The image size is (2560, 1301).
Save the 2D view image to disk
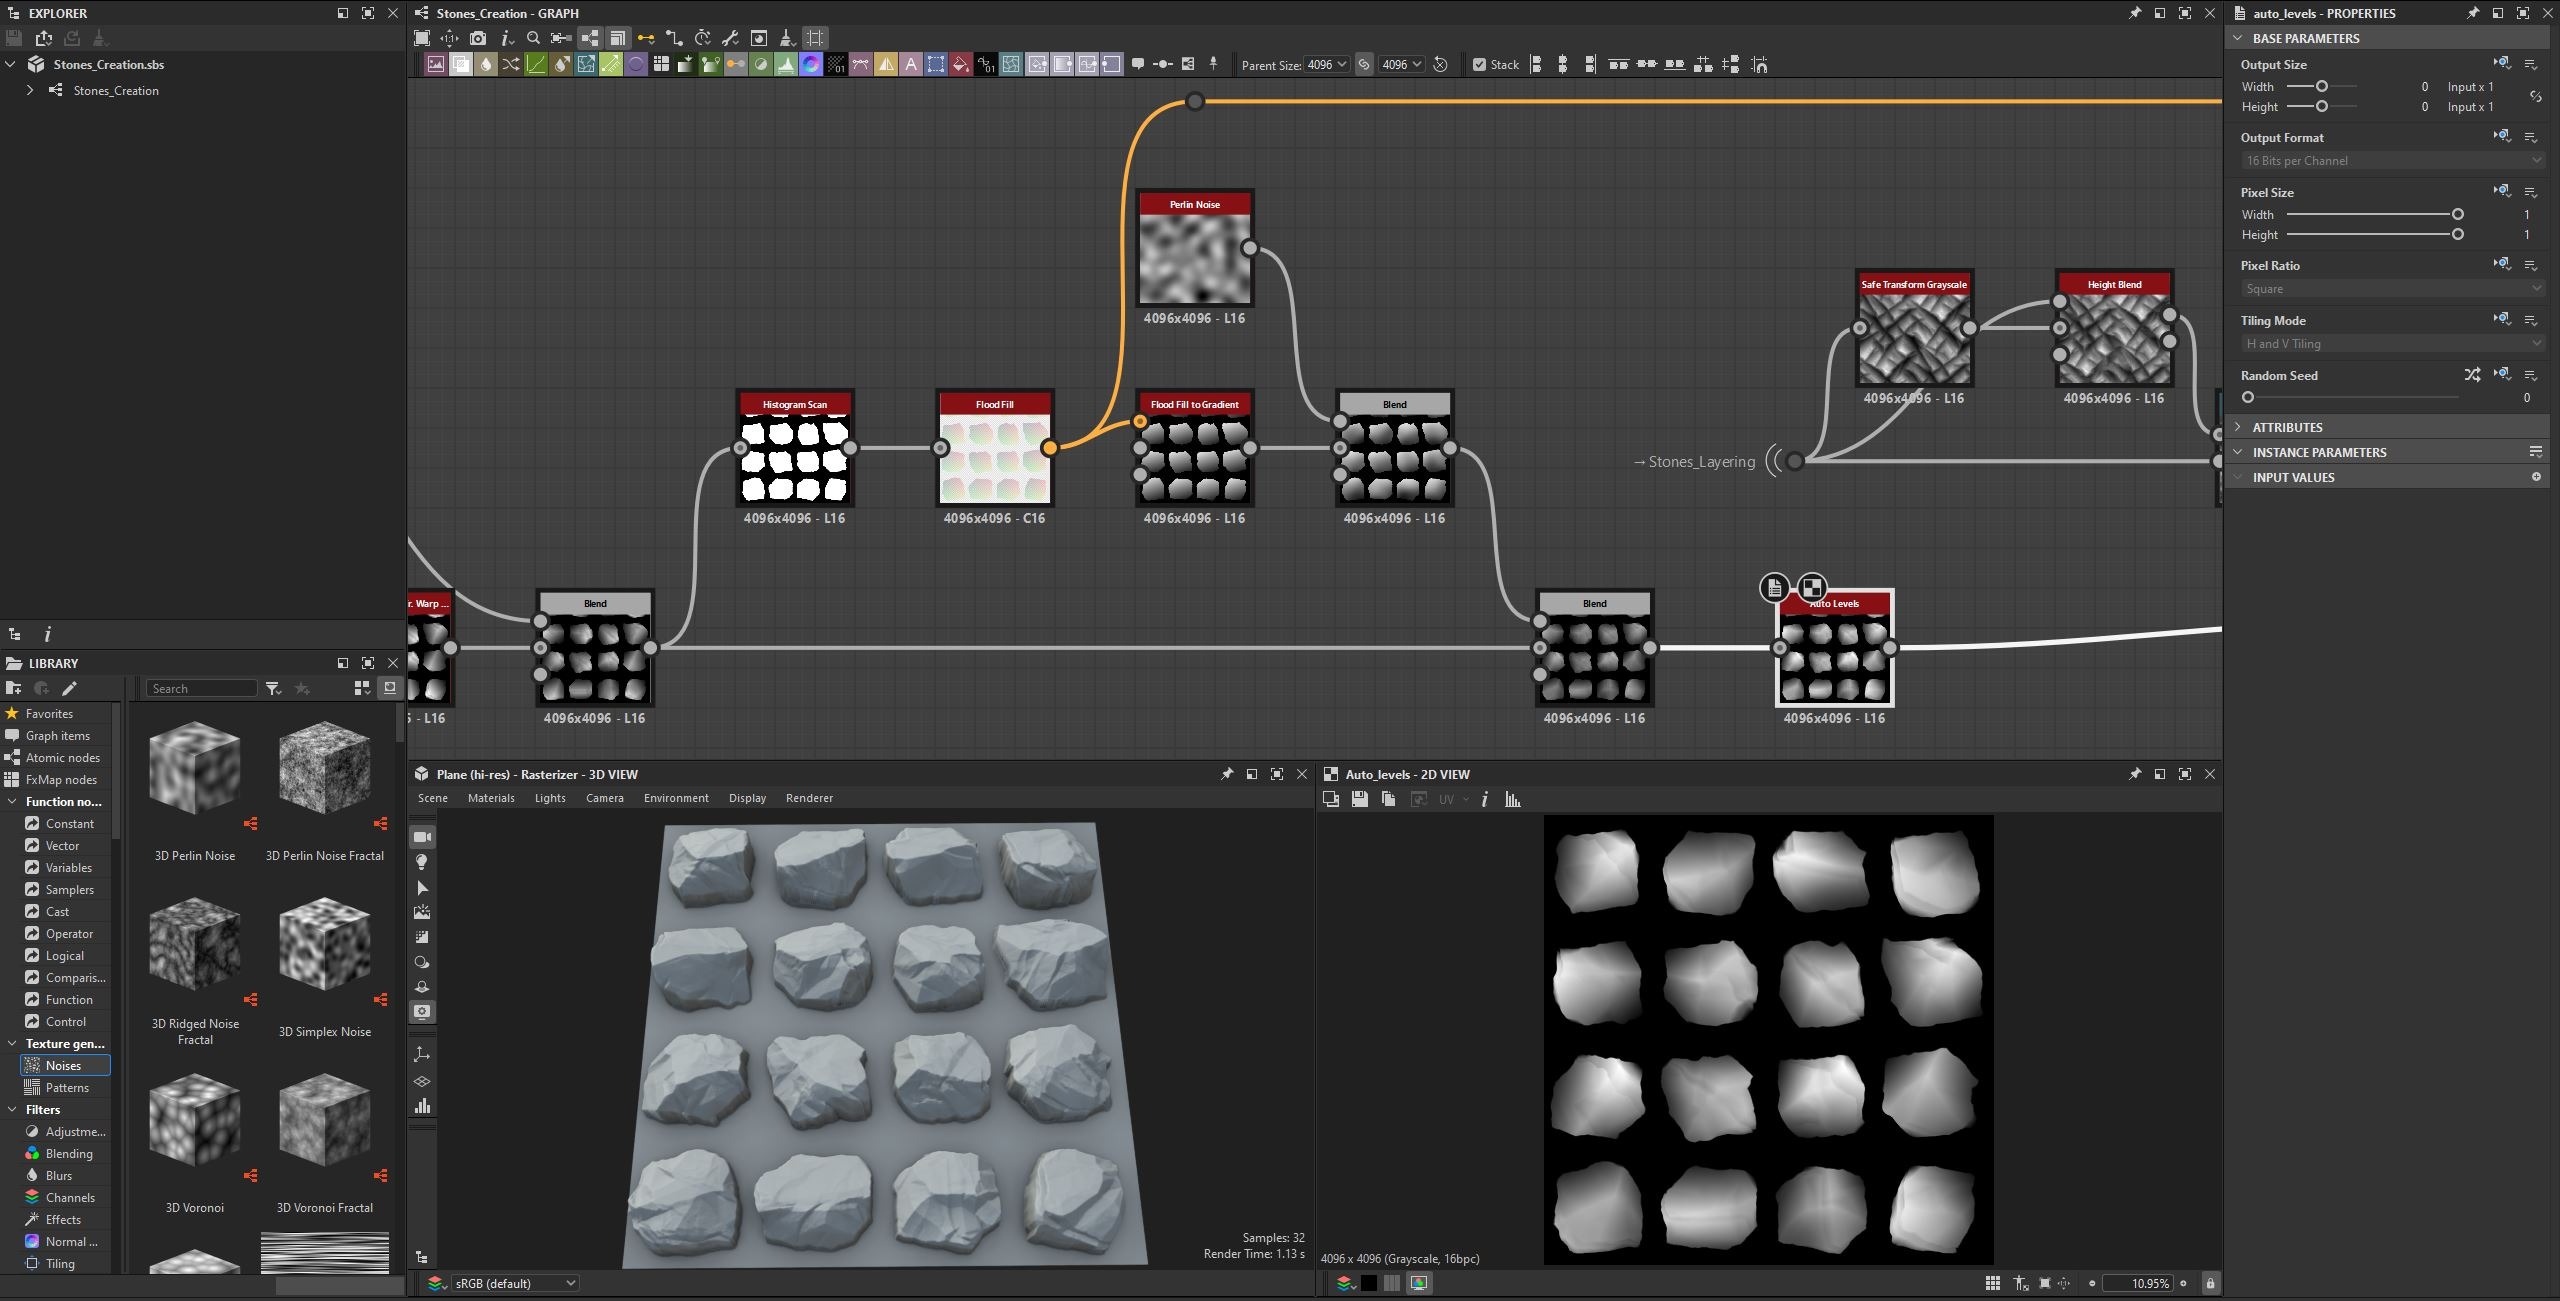click(1359, 799)
